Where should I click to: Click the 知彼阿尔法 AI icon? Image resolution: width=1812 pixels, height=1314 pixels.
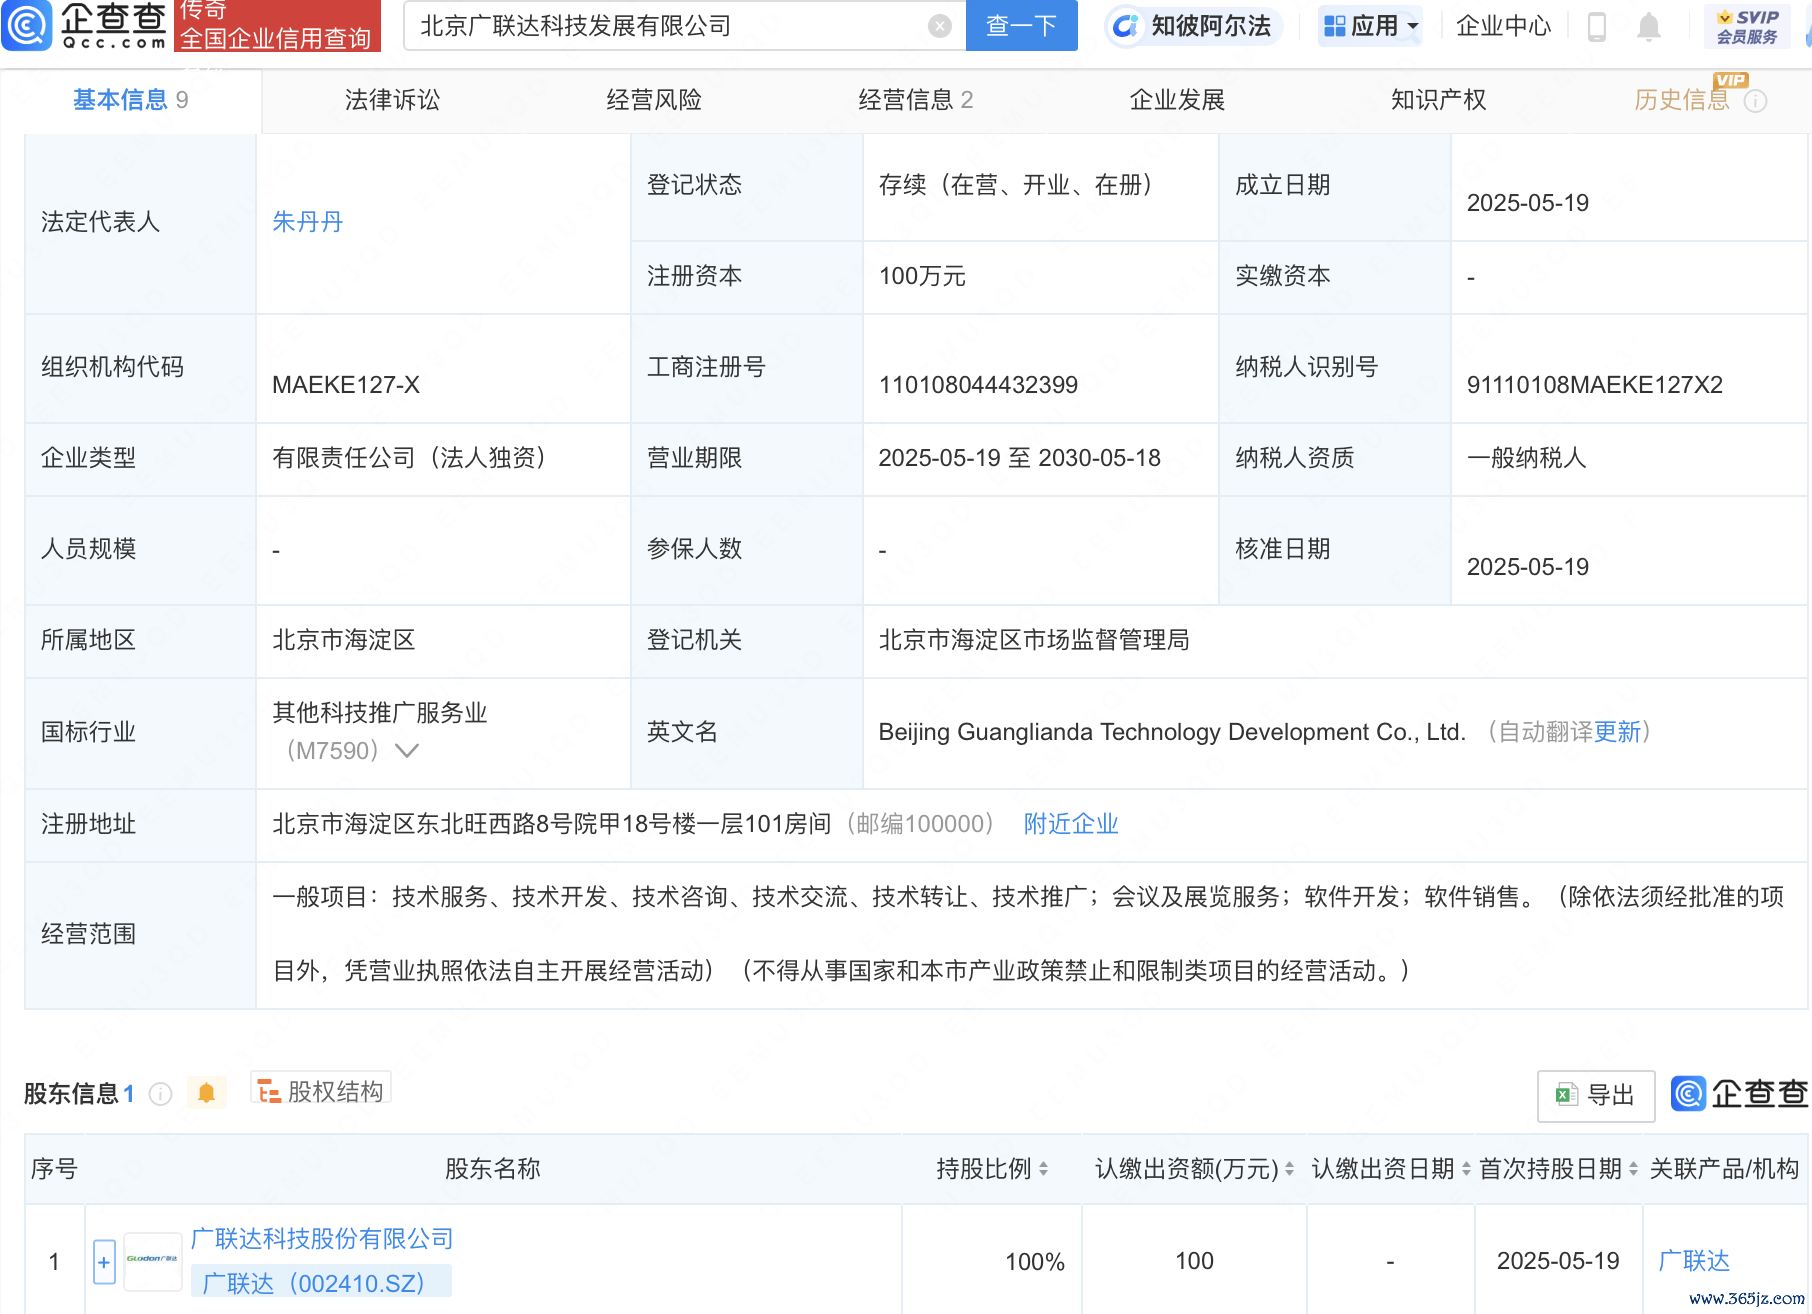1125,26
